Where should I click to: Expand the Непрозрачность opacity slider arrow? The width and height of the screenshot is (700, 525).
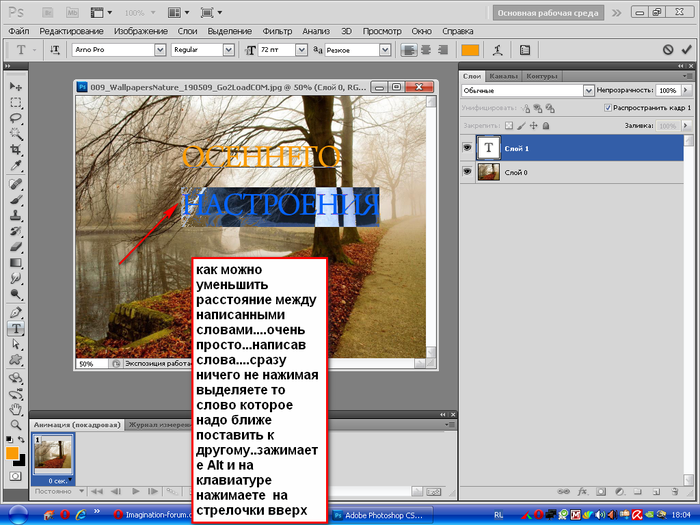pyautogui.click(x=686, y=90)
